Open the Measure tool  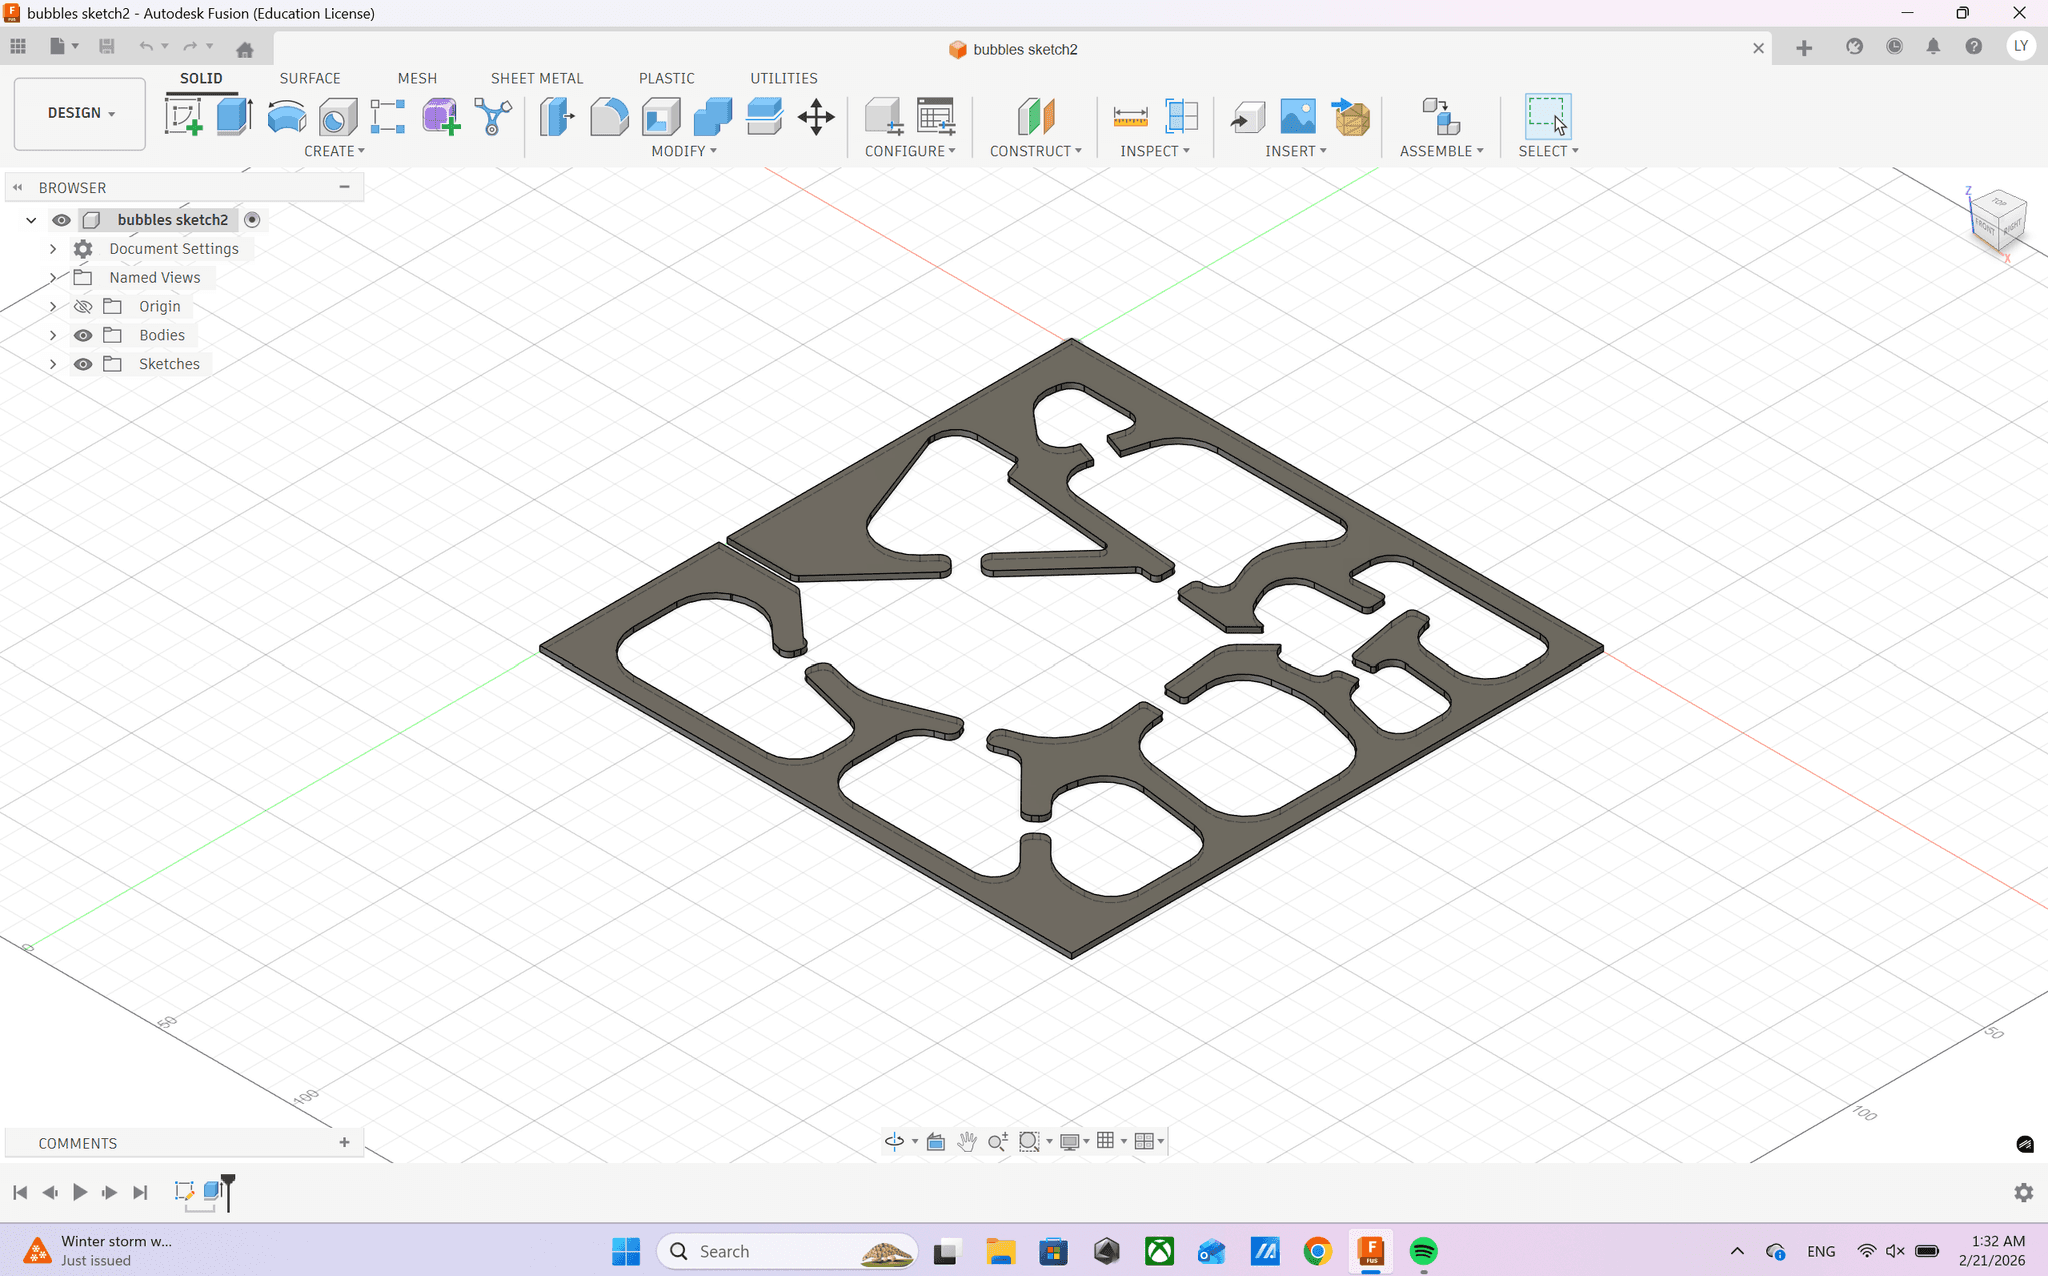tap(1130, 116)
